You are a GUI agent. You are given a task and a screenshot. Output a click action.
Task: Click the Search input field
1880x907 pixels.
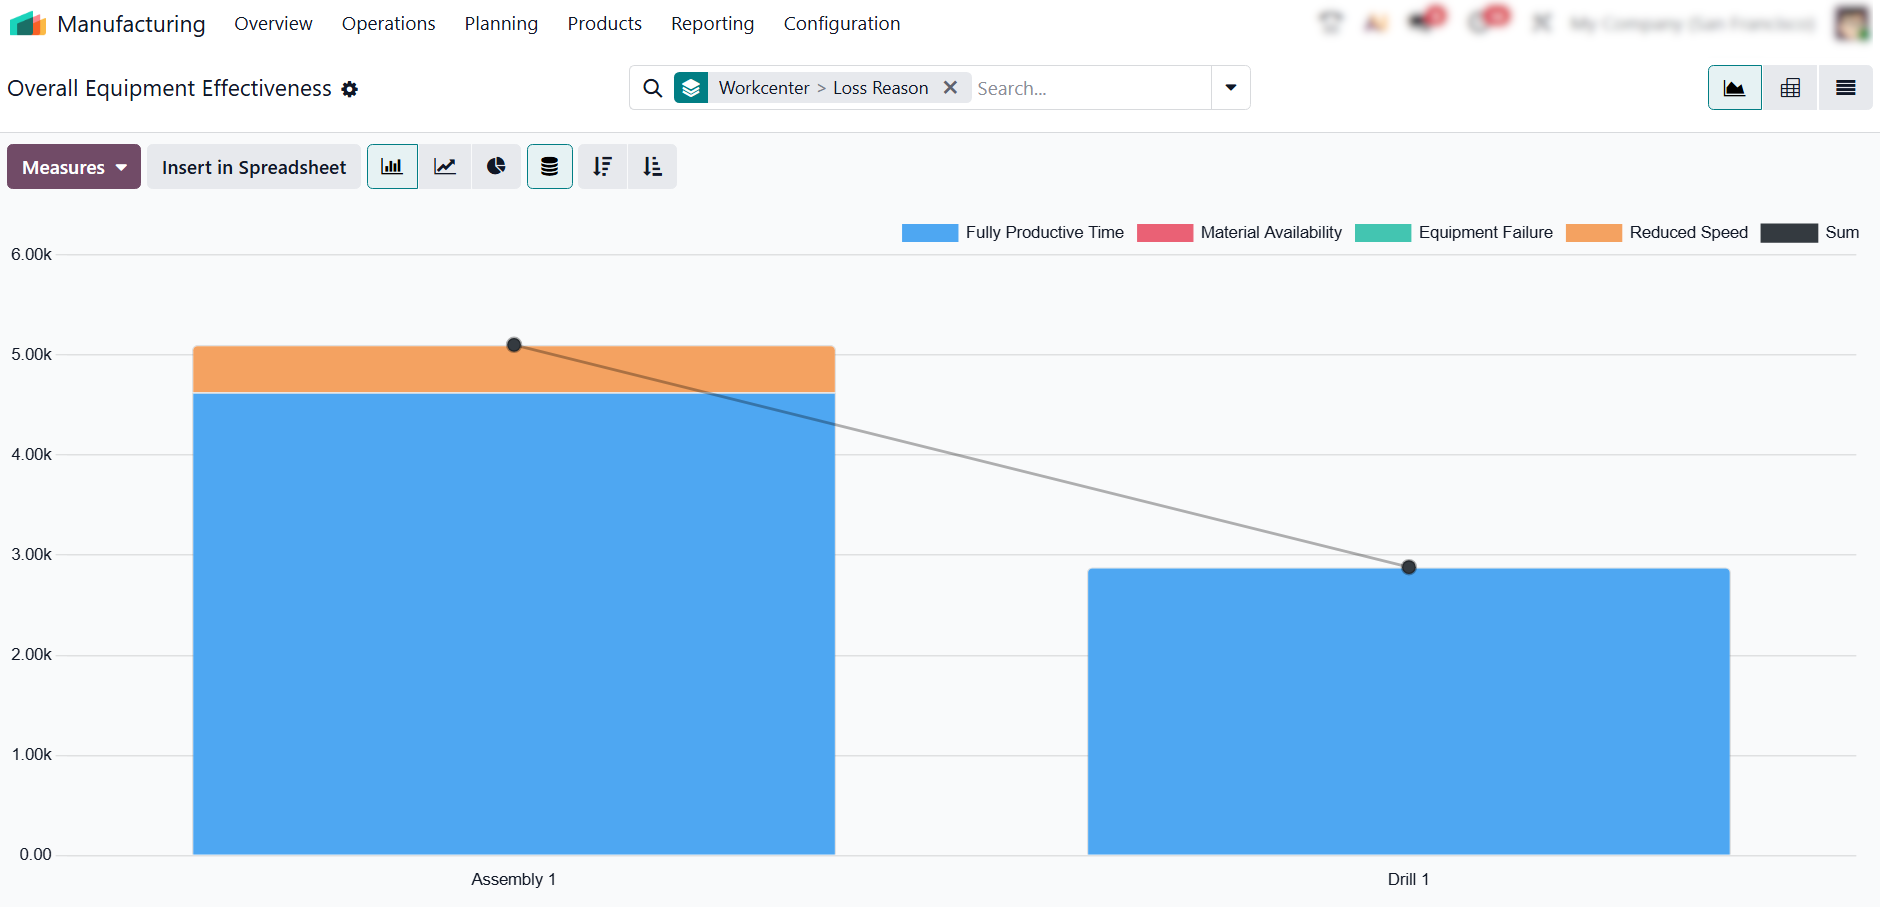tap(1090, 88)
